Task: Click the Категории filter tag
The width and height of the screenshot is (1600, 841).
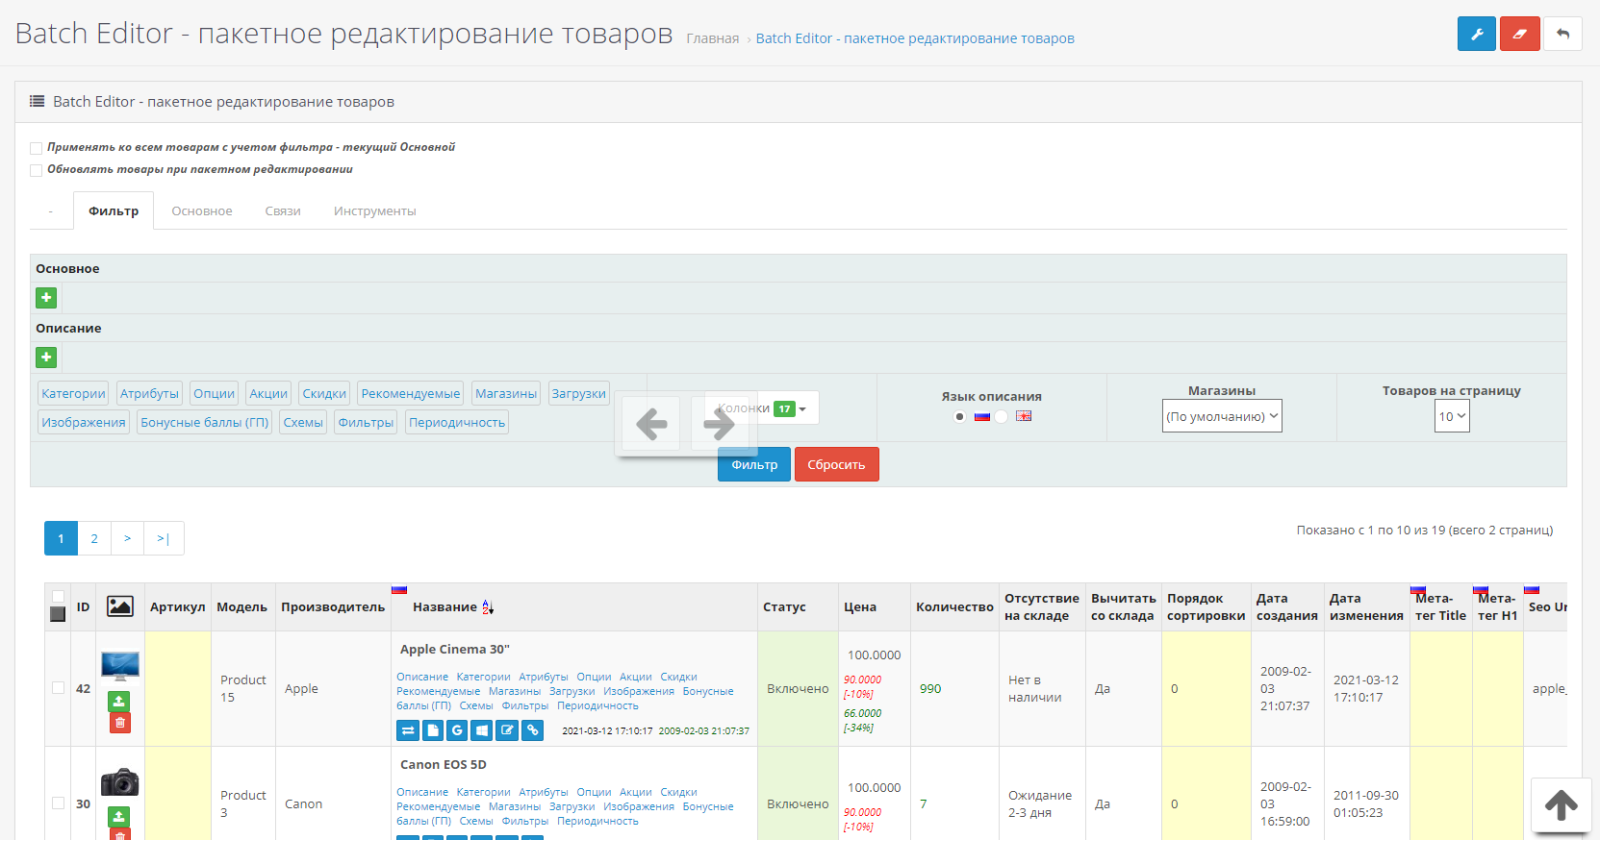Action: [x=73, y=393]
